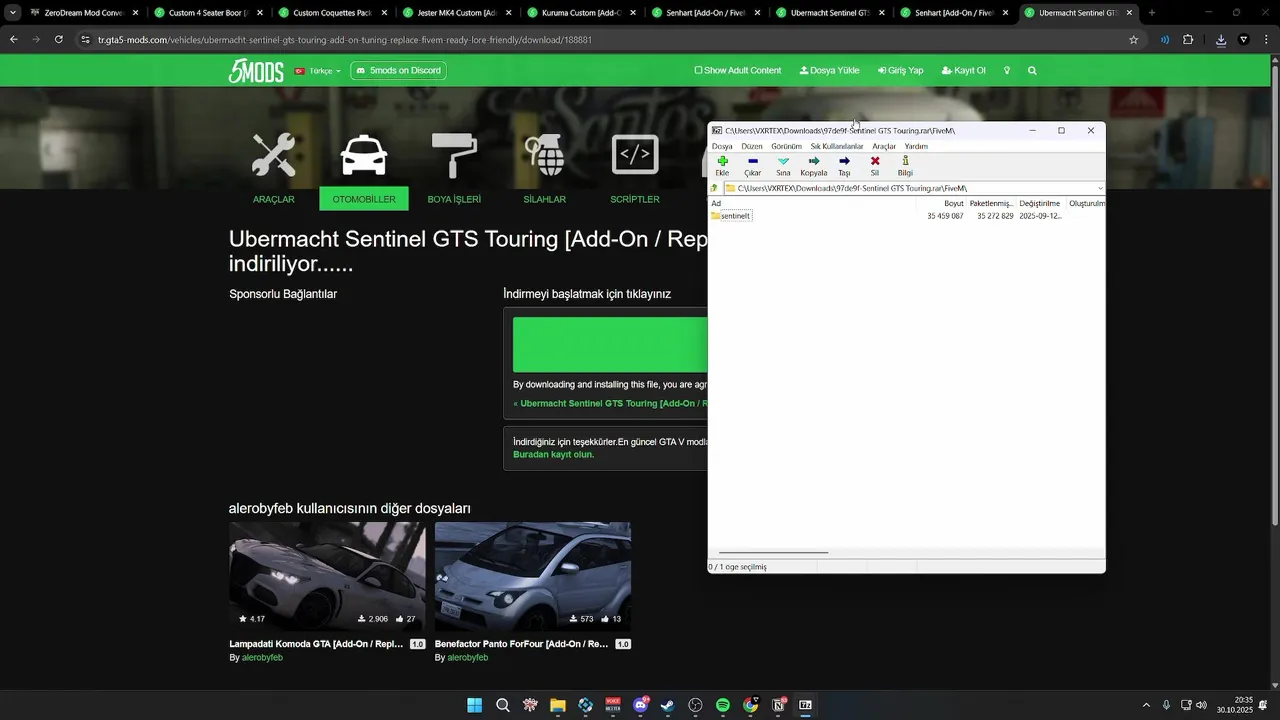Open File Explorer from the taskbar

[x=558, y=705]
